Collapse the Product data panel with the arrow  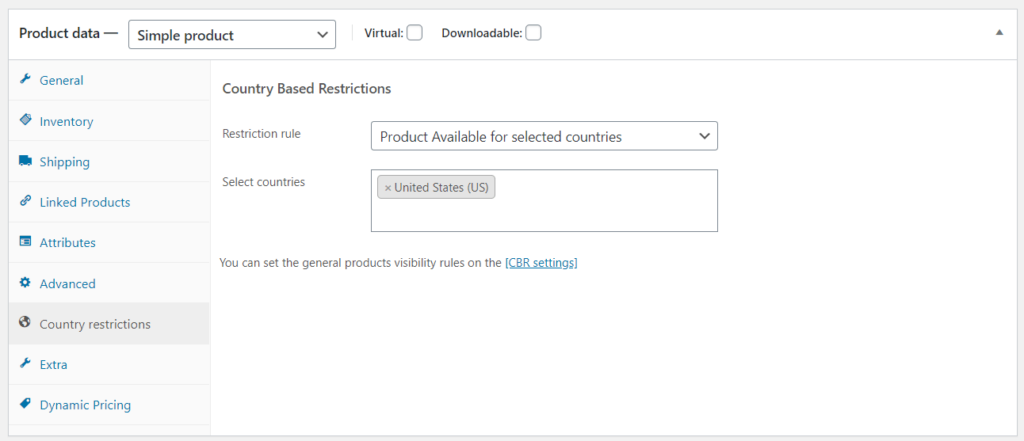click(x=999, y=32)
